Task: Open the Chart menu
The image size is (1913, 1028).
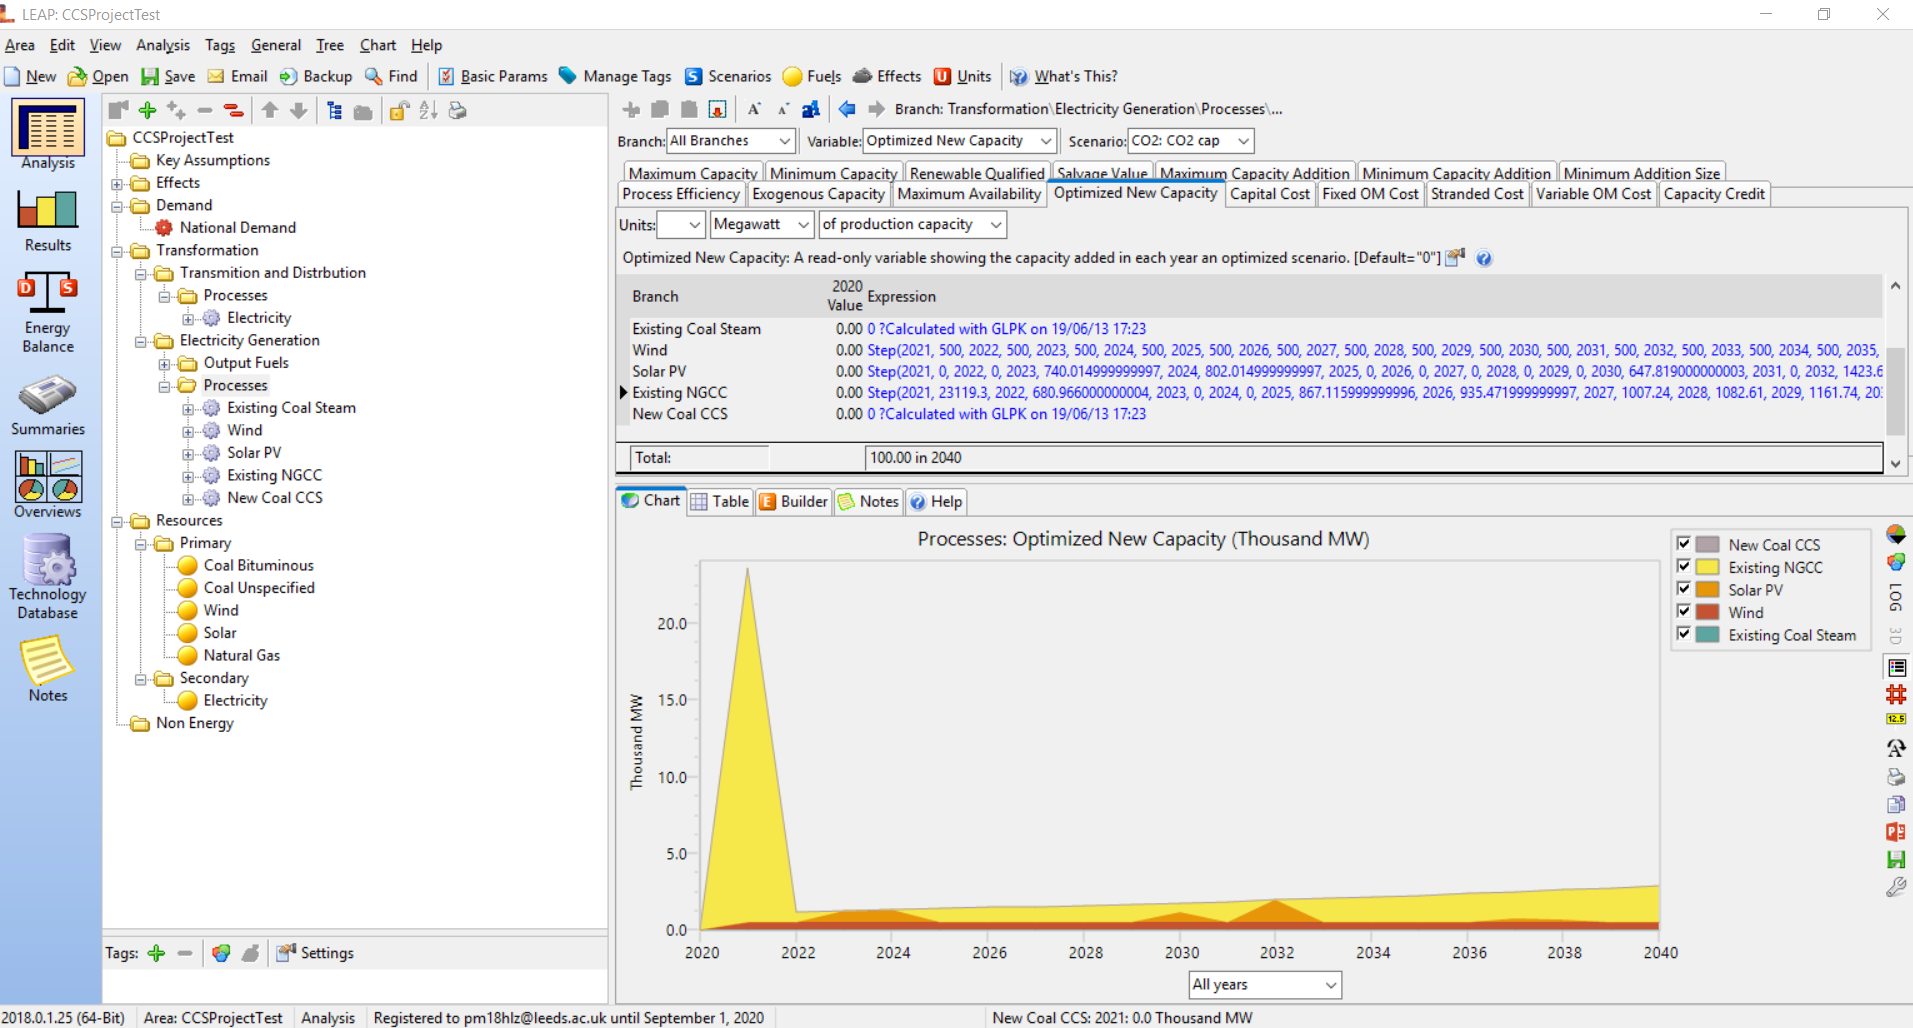Action: pos(378,45)
